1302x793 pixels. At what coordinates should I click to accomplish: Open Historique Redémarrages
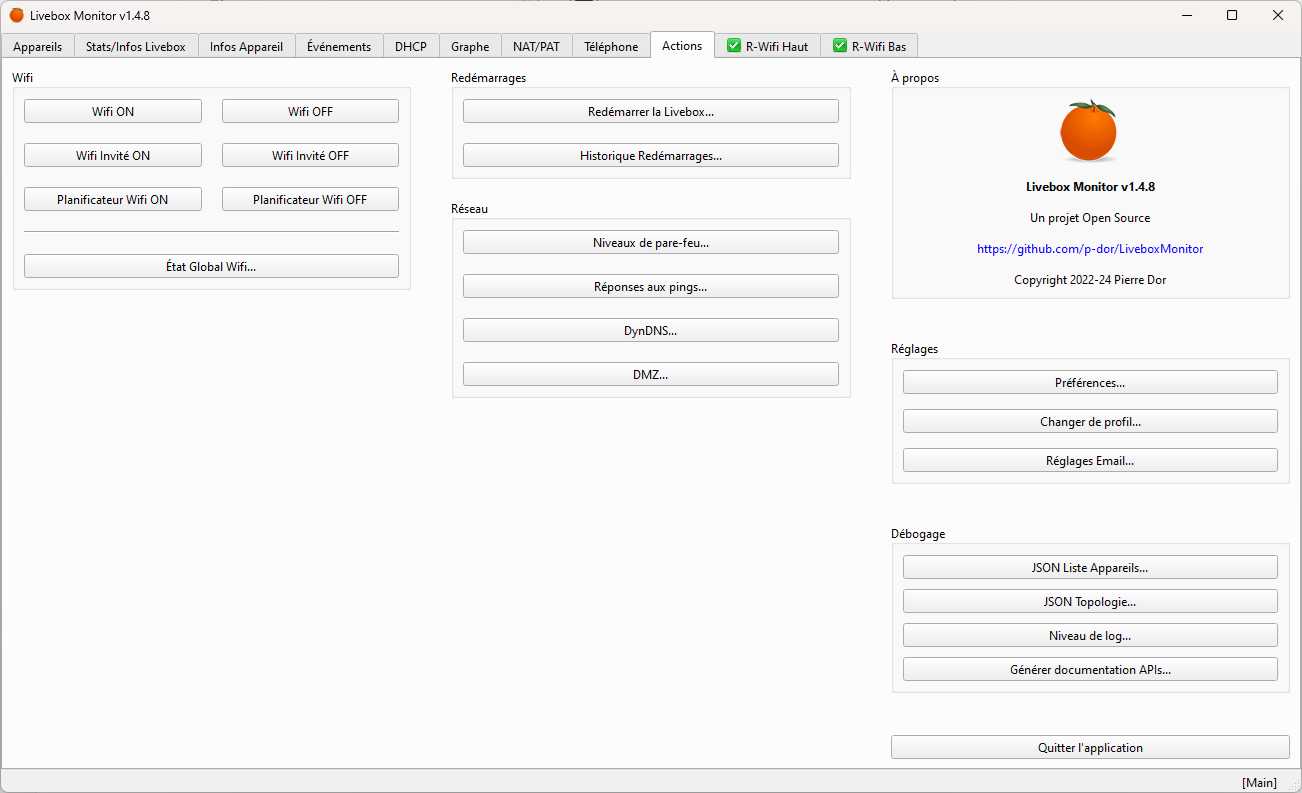(x=651, y=155)
